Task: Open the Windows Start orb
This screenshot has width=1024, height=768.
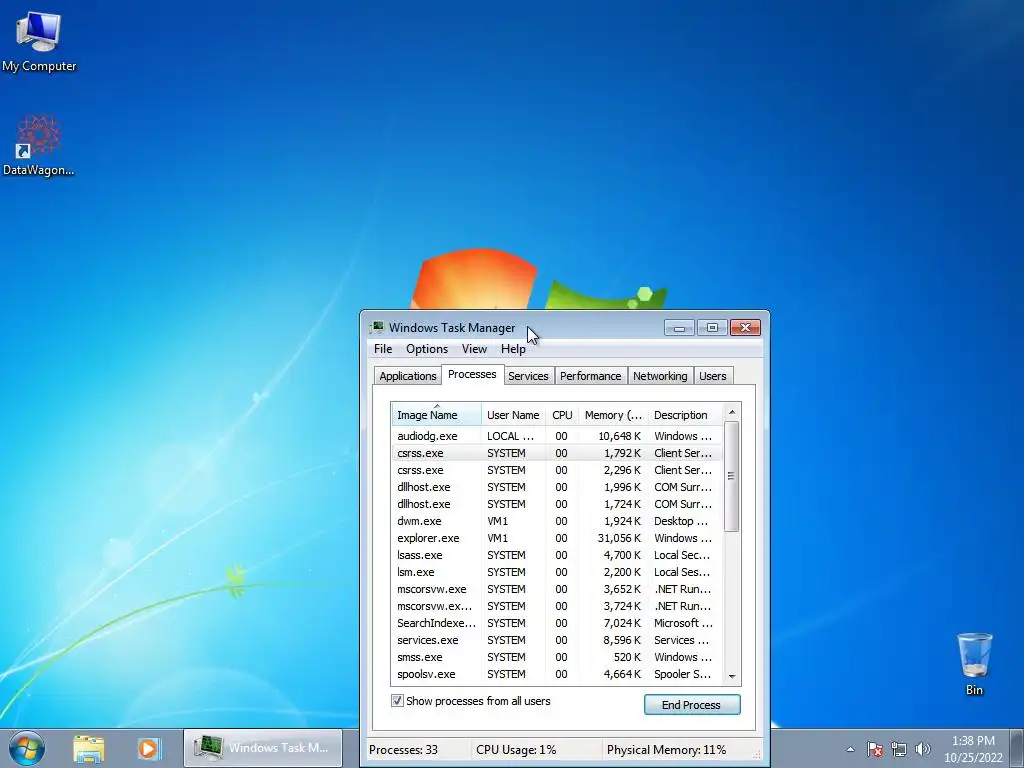Action: 27,748
